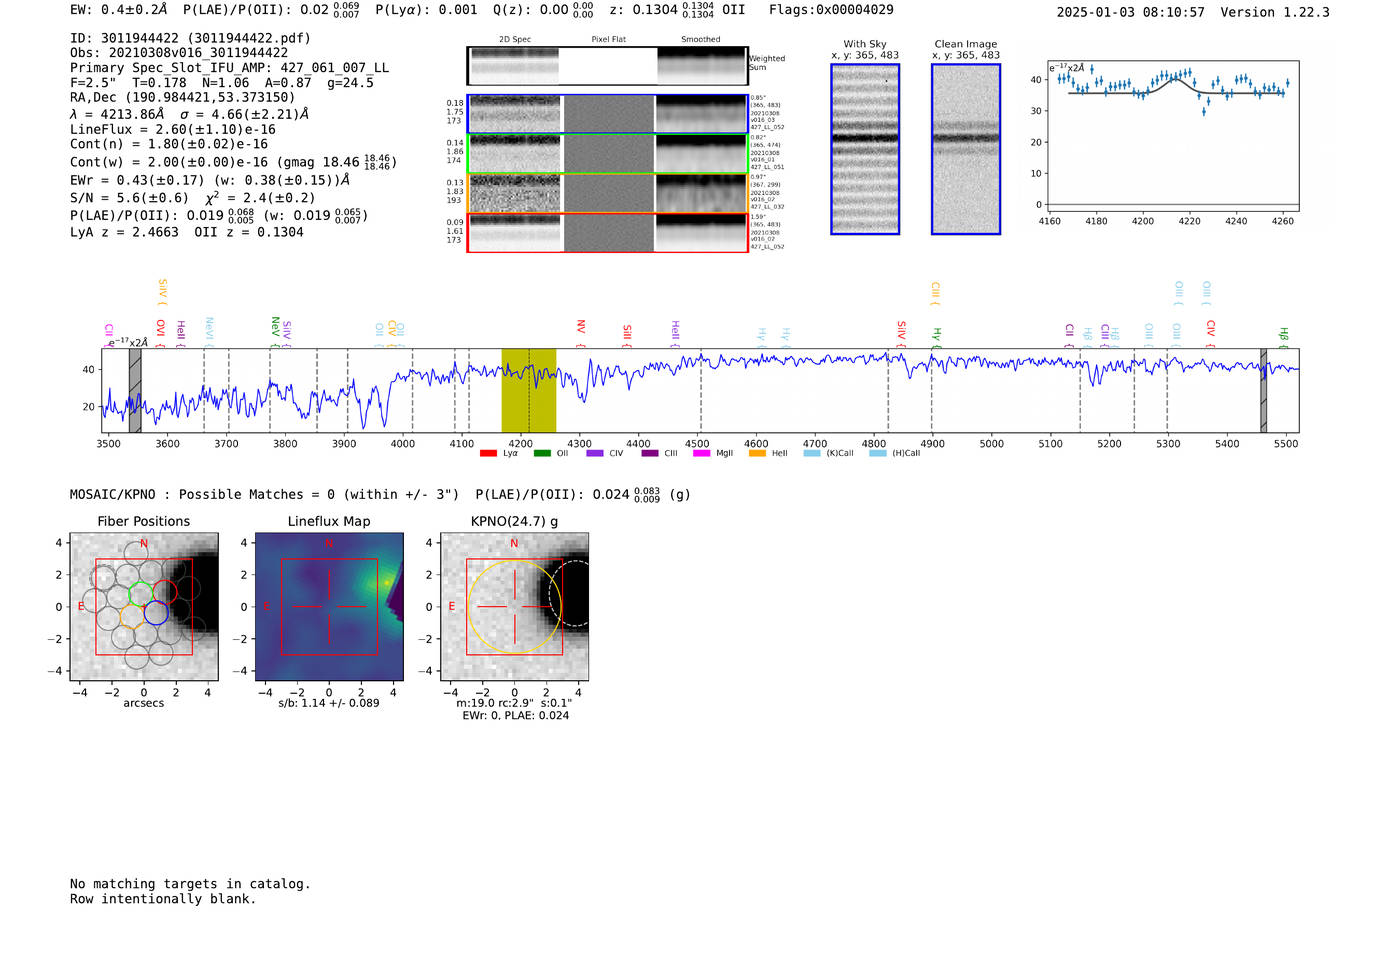Click the orange HeII legend swatch
Screen dimensions: 1400x953
(x=757, y=454)
